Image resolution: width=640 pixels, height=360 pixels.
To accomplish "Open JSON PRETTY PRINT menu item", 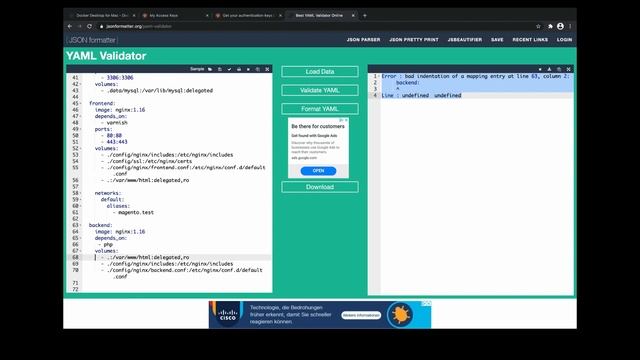I will click(x=414, y=40).
